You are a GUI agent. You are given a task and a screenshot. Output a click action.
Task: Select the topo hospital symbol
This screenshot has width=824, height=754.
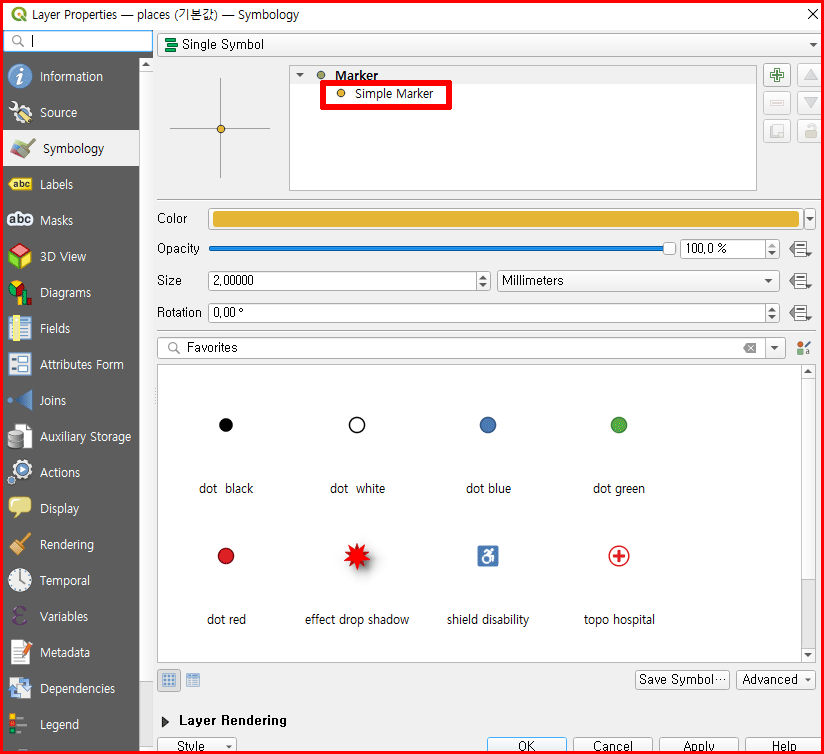pos(619,556)
